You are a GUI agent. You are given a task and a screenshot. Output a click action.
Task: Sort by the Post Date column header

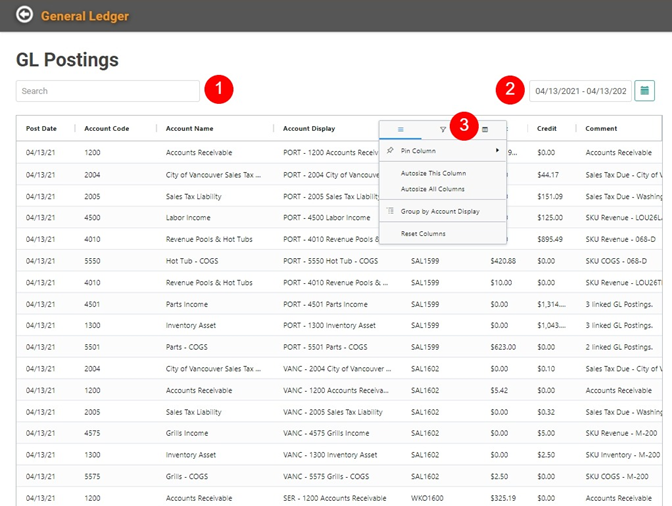tap(42, 129)
